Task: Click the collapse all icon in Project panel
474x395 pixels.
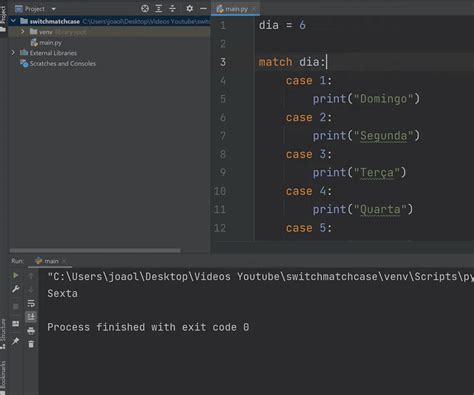Action: [172, 9]
